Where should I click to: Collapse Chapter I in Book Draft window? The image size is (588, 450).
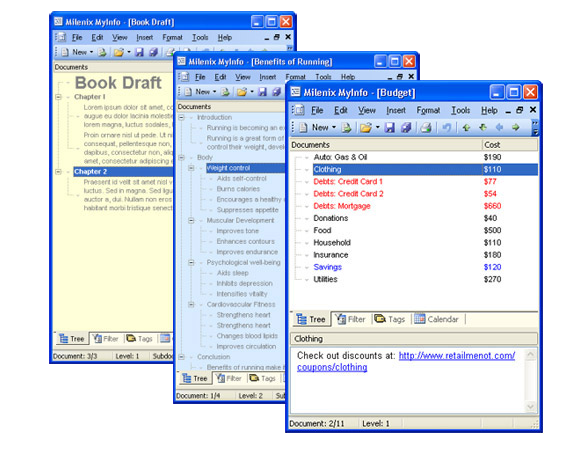click(x=58, y=97)
